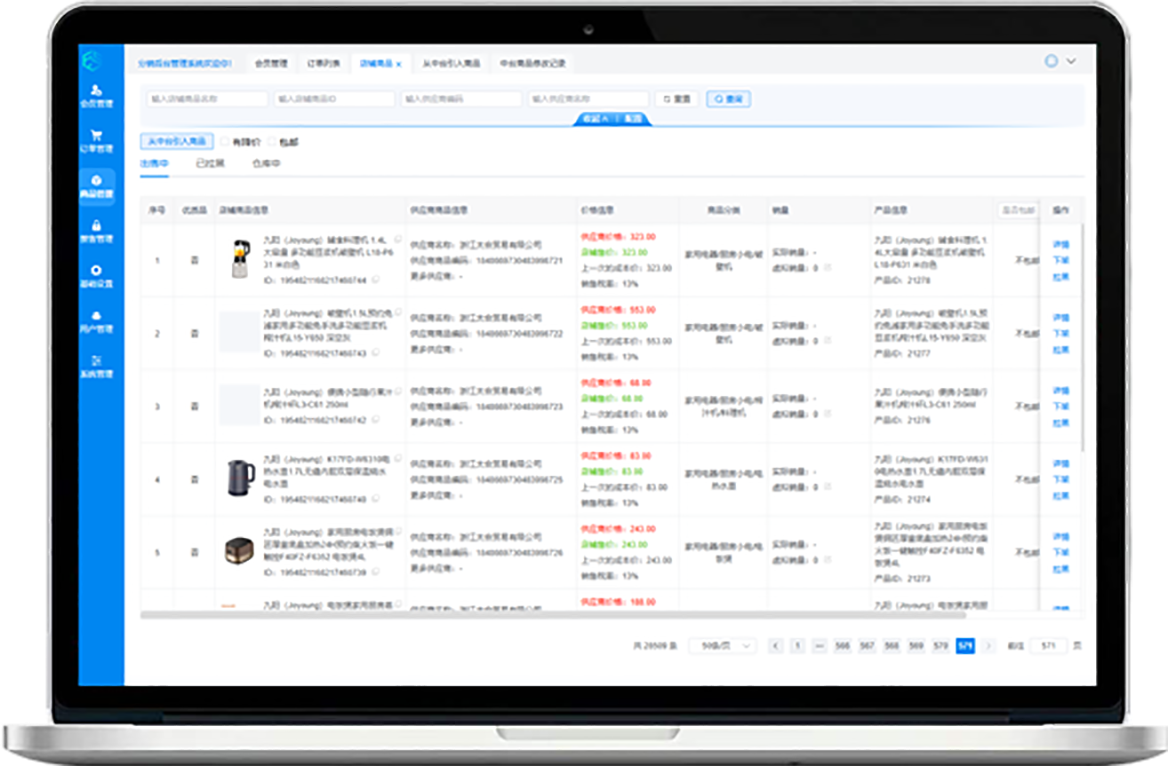This screenshot has height=766, width=1168.
Task: Open the shopping cart 订单管理 sidebar item
Action: pyautogui.click(x=97, y=141)
